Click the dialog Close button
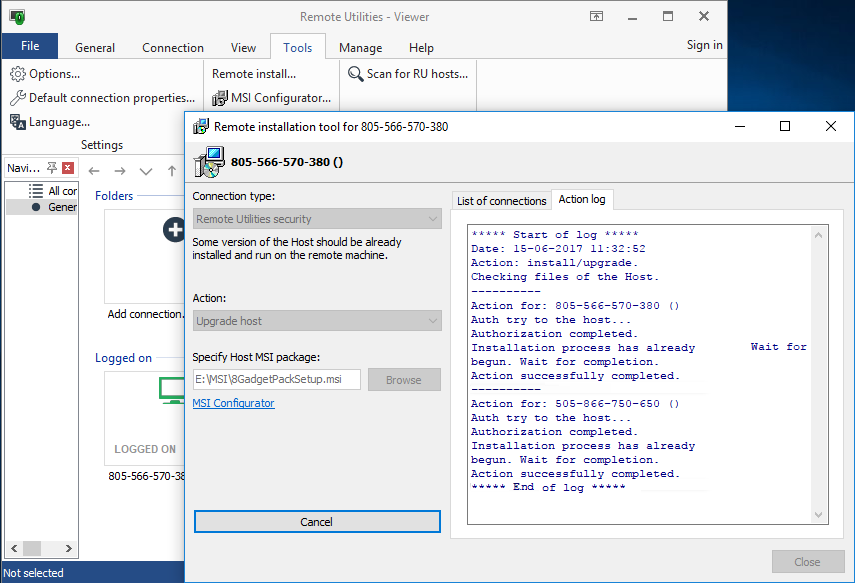 (808, 562)
